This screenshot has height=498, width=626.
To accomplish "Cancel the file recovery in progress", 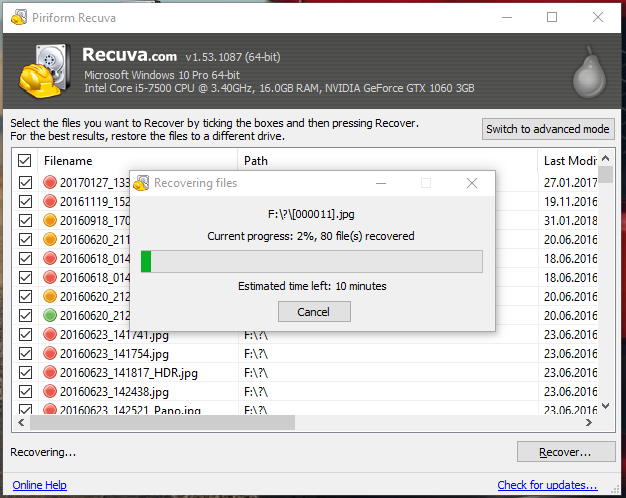I will coord(313,312).
